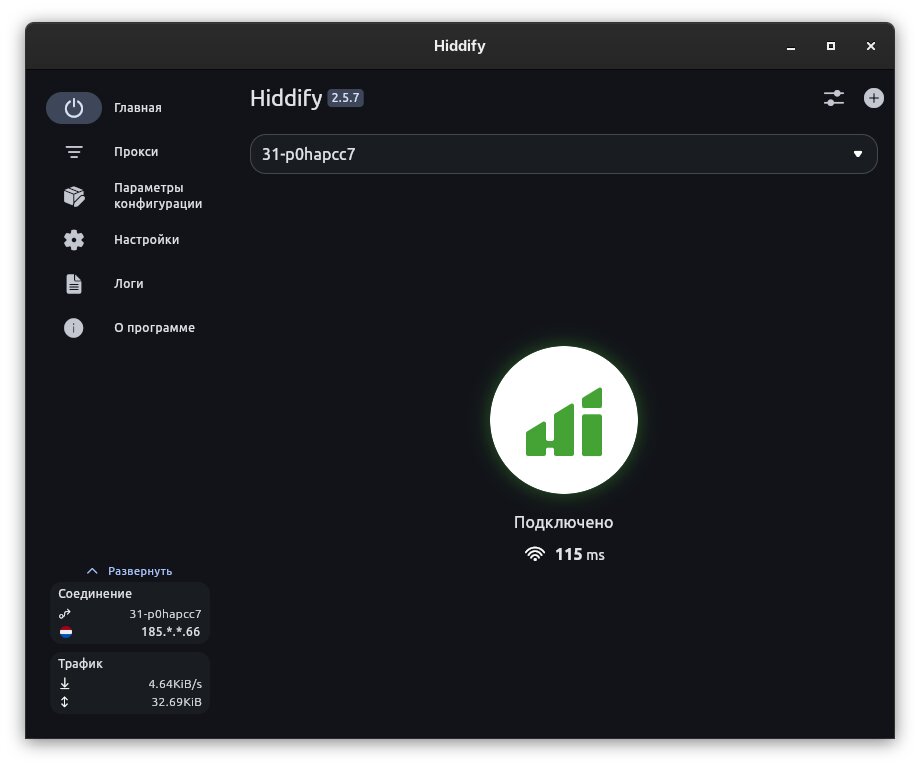Maximize the Hiddify window
The height and width of the screenshot is (767, 920).
(830, 46)
